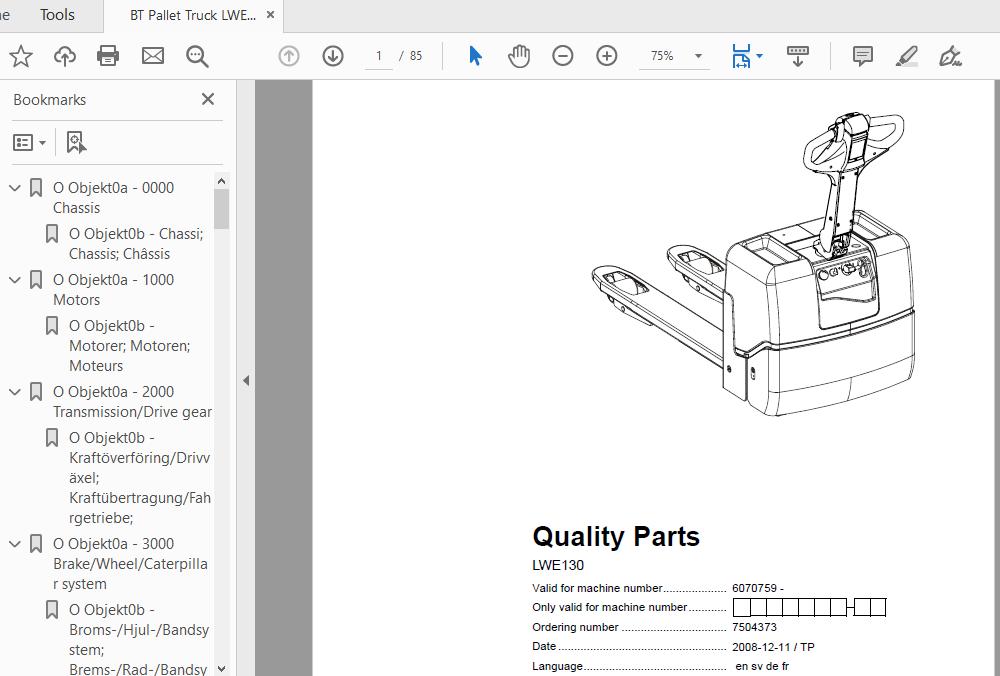Choose the highlighter pen tool
The image size is (1000, 676).
point(907,56)
